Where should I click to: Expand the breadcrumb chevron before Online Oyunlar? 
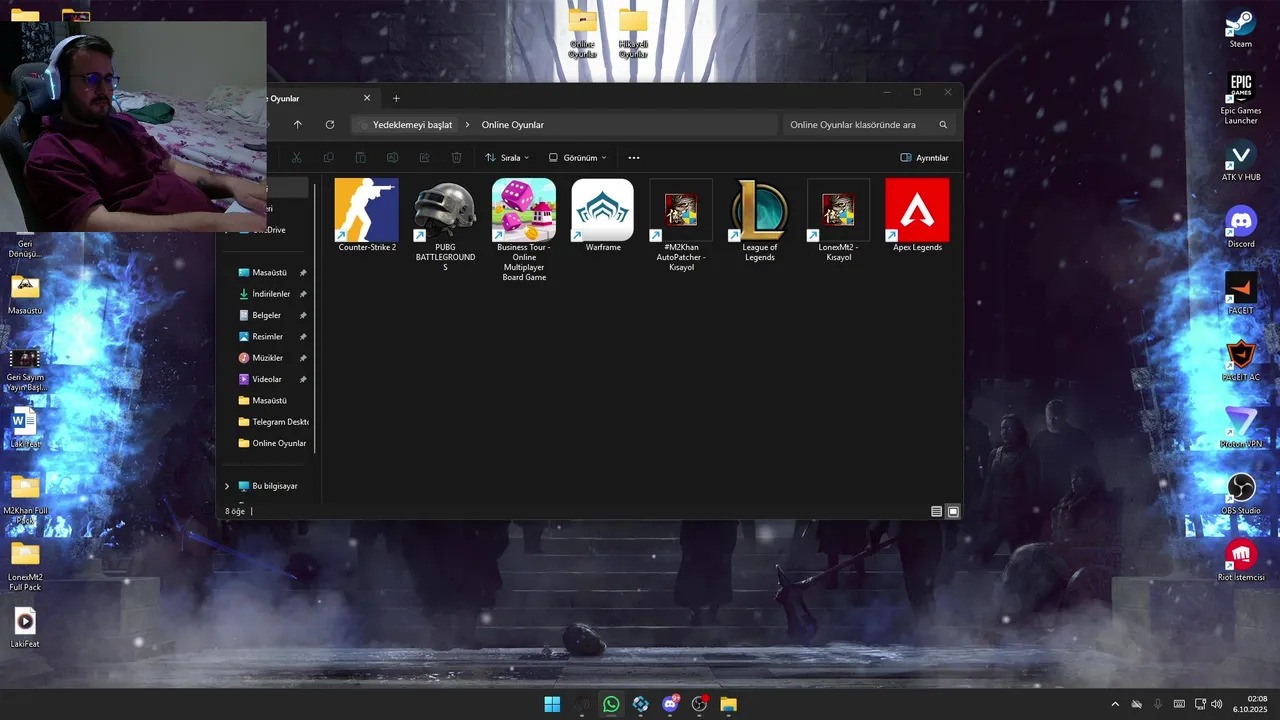tap(467, 125)
